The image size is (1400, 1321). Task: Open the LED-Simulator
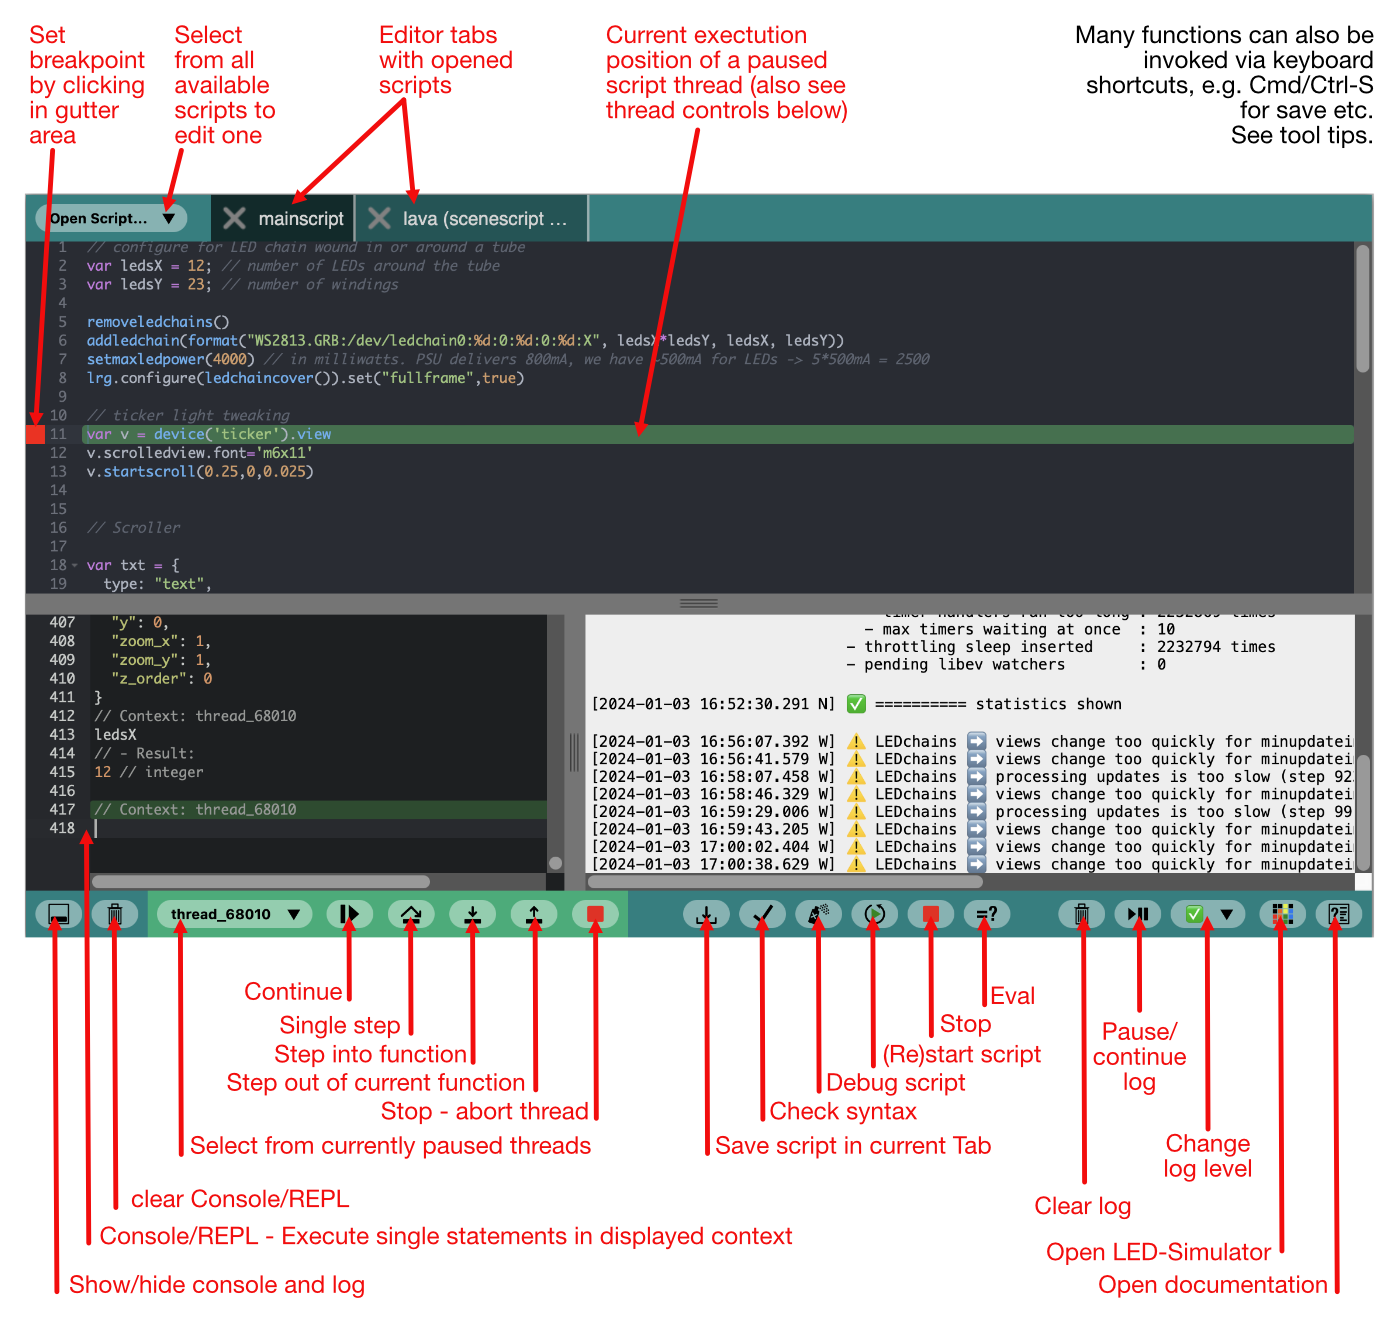[1284, 913]
